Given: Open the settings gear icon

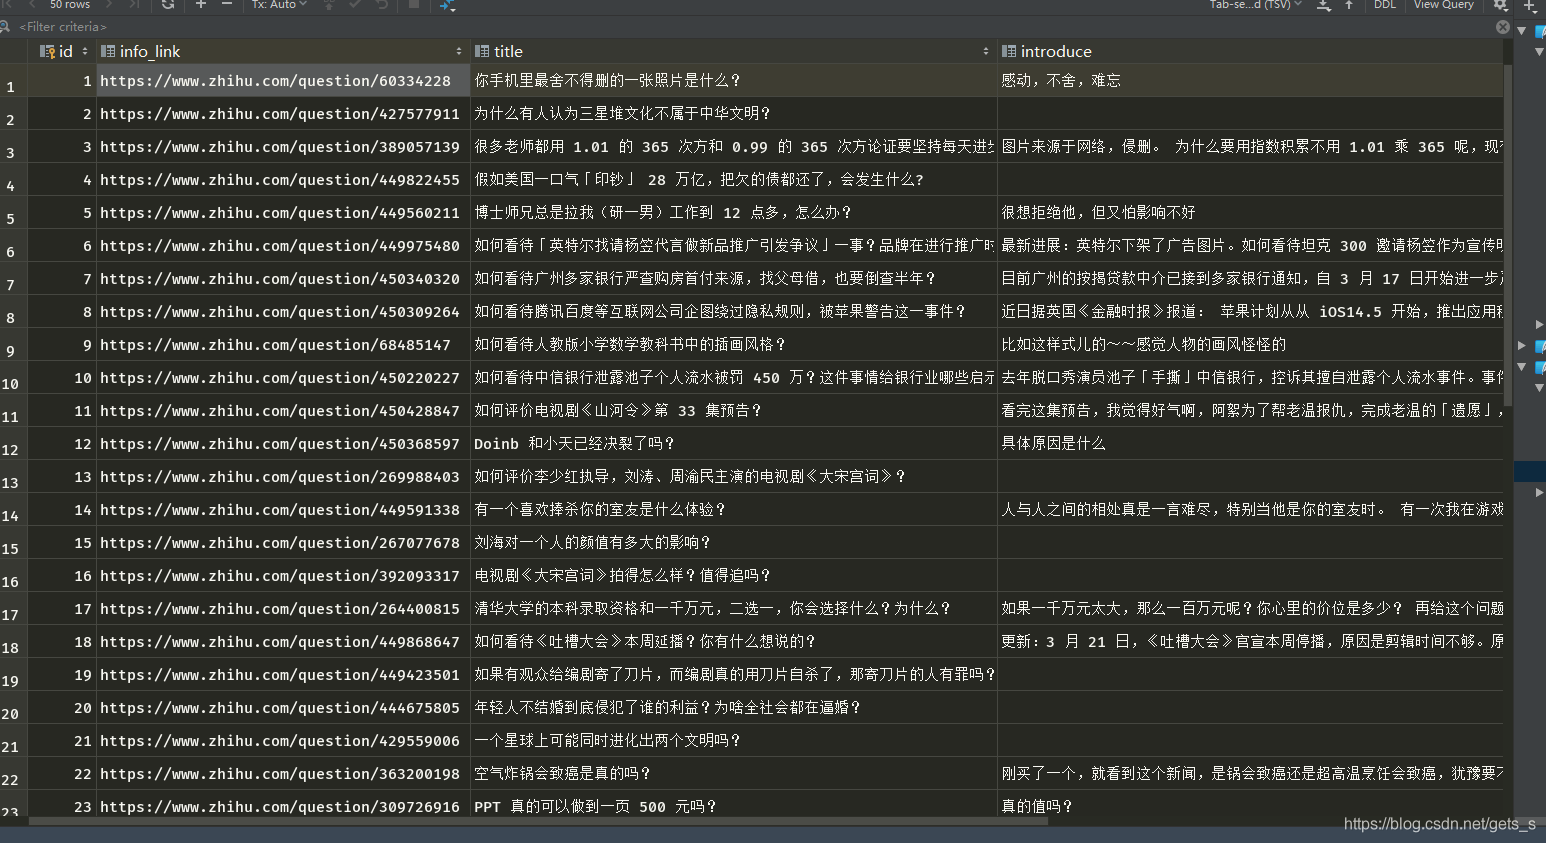Looking at the screenshot, I should [1500, 5].
